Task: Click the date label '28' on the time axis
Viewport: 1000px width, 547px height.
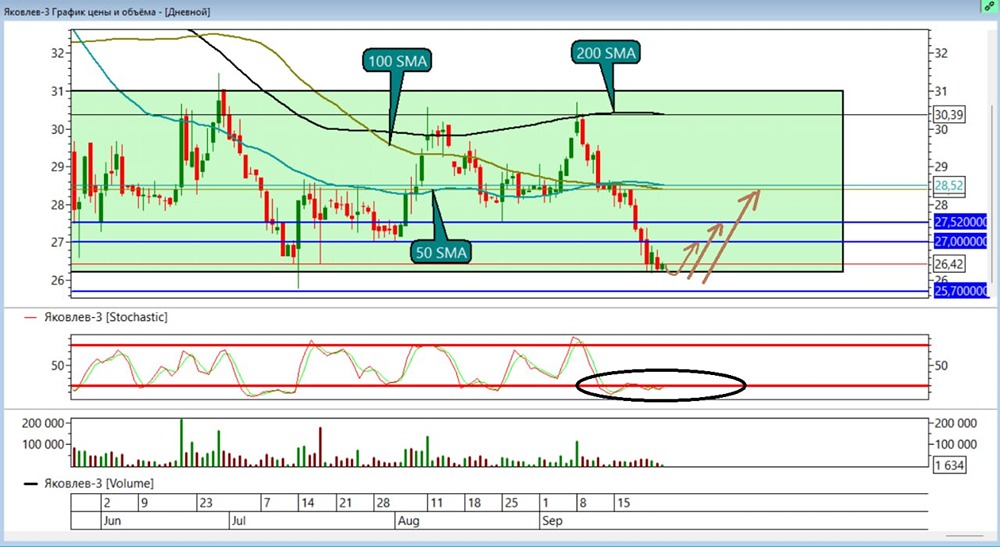Action: tap(383, 502)
